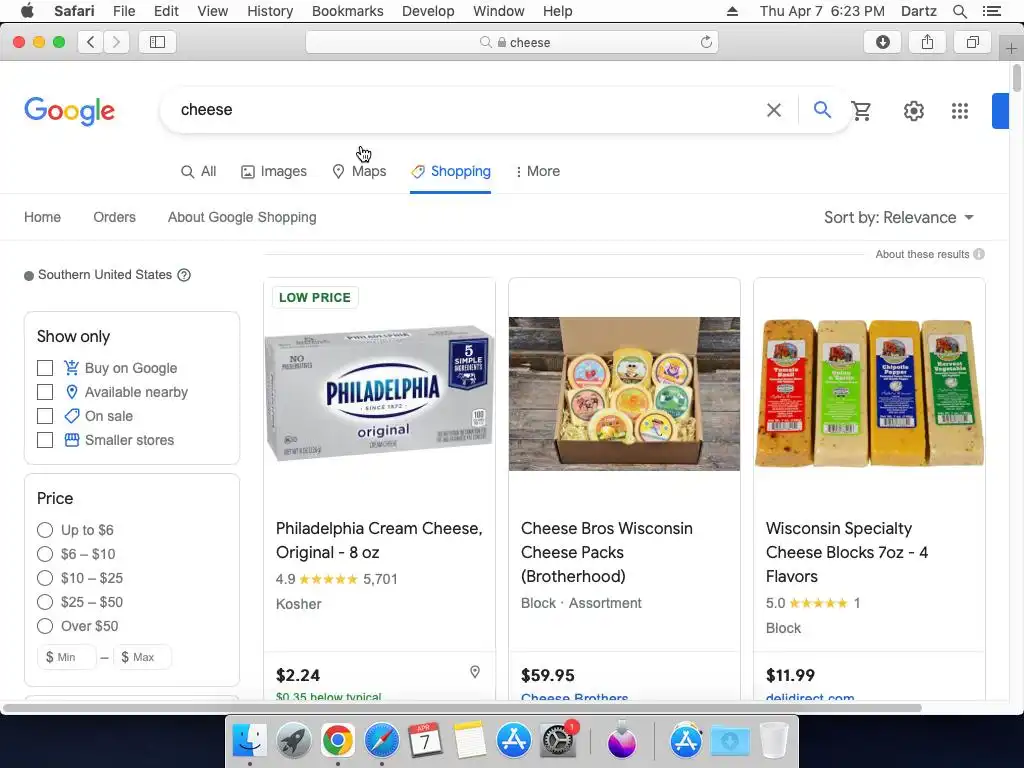Image resolution: width=1024 pixels, height=768 pixels.
Task: Open About Google Shopping link
Action: tap(242, 217)
